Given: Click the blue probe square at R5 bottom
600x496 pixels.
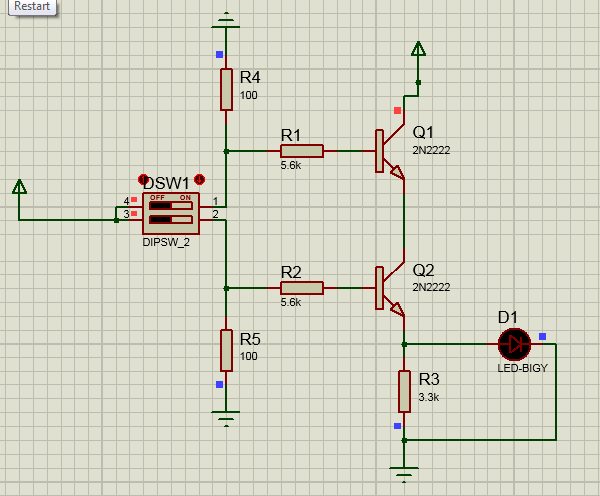Looking at the screenshot, I should (x=219, y=384).
